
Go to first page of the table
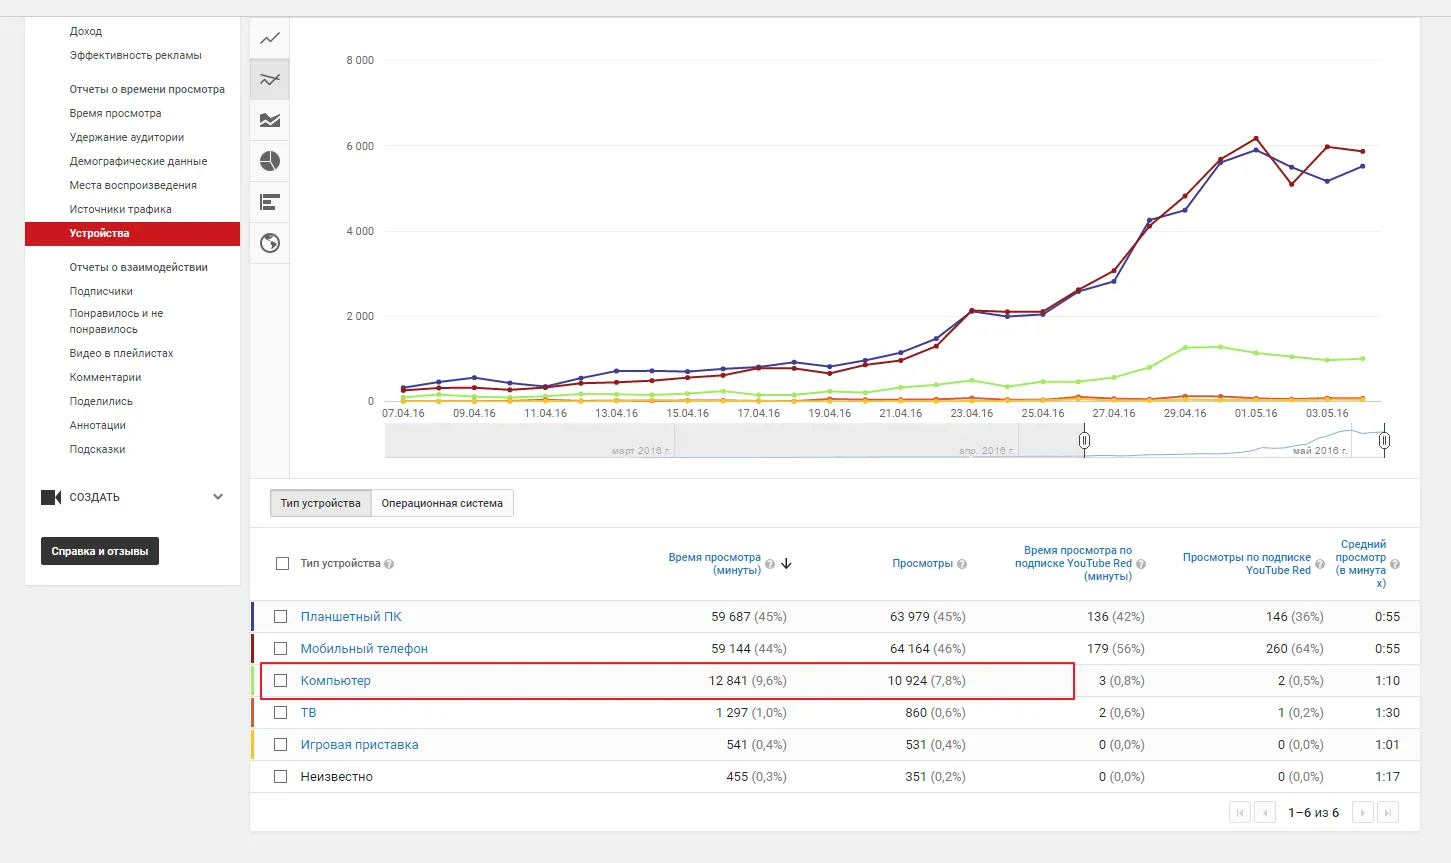click(1240, 813)
